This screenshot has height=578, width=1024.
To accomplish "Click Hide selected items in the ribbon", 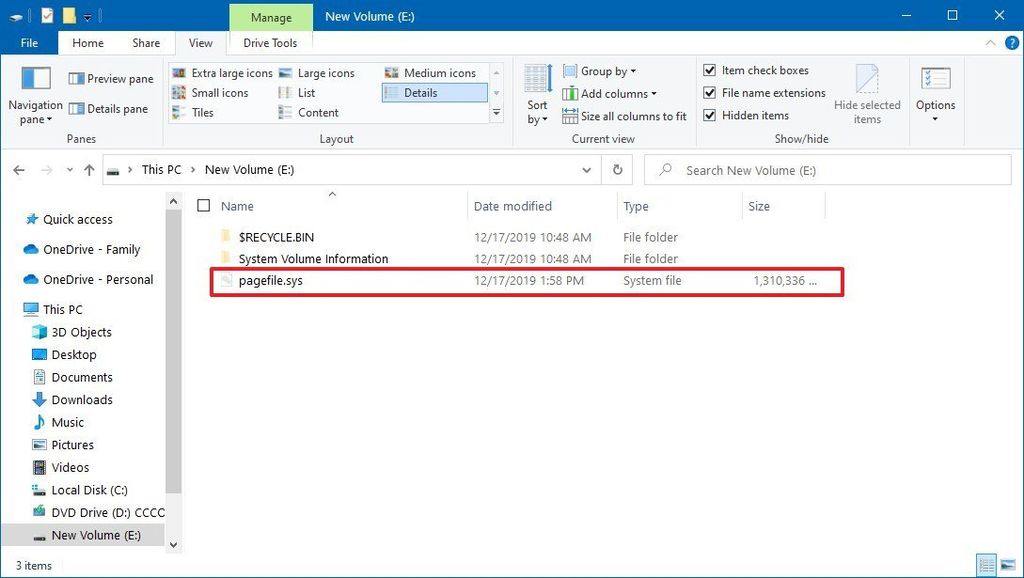I will [x=867, y=95].
